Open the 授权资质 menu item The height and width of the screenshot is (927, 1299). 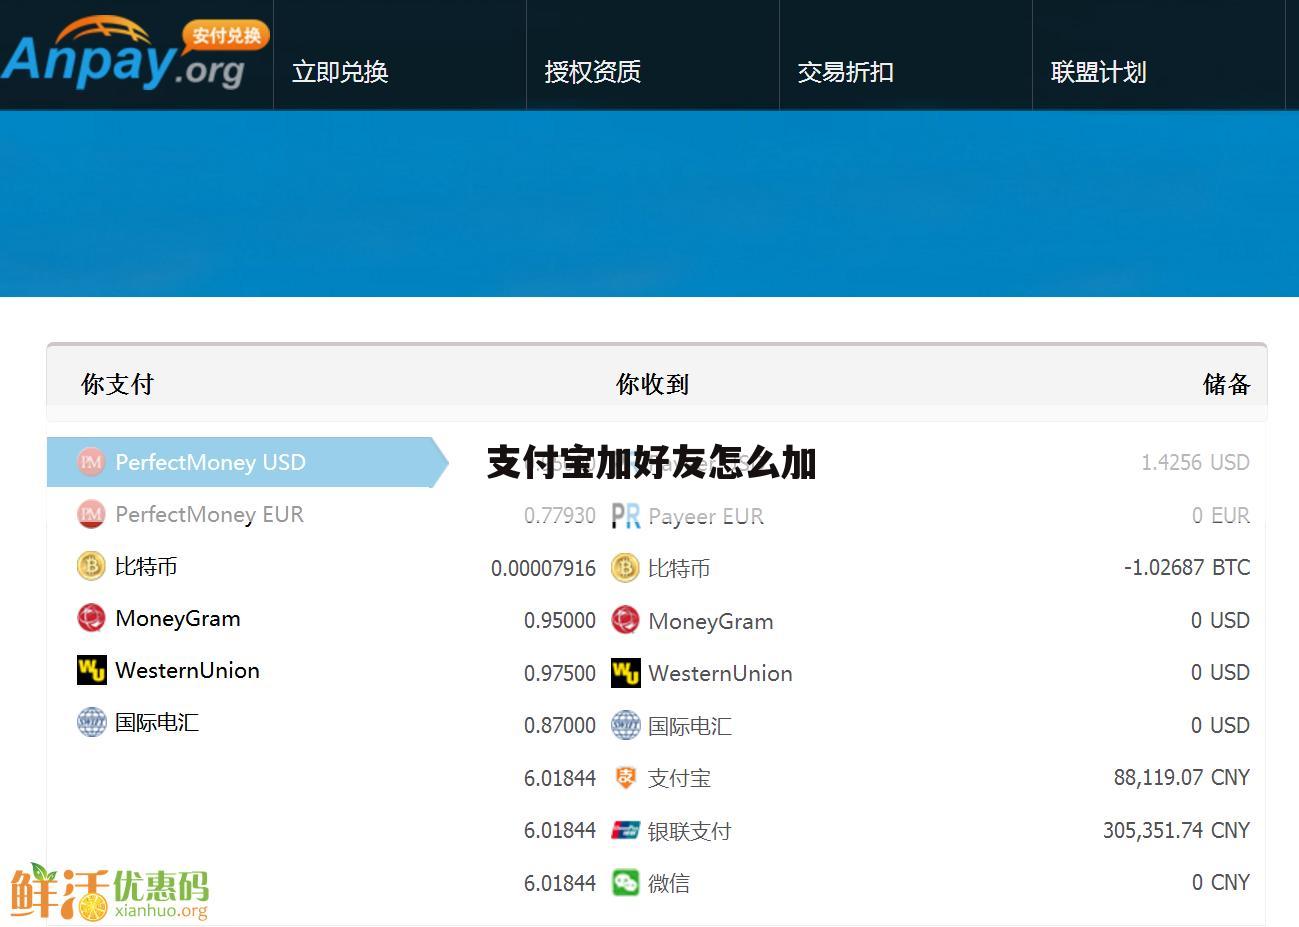pyautogui.click(x=593, y=72)
